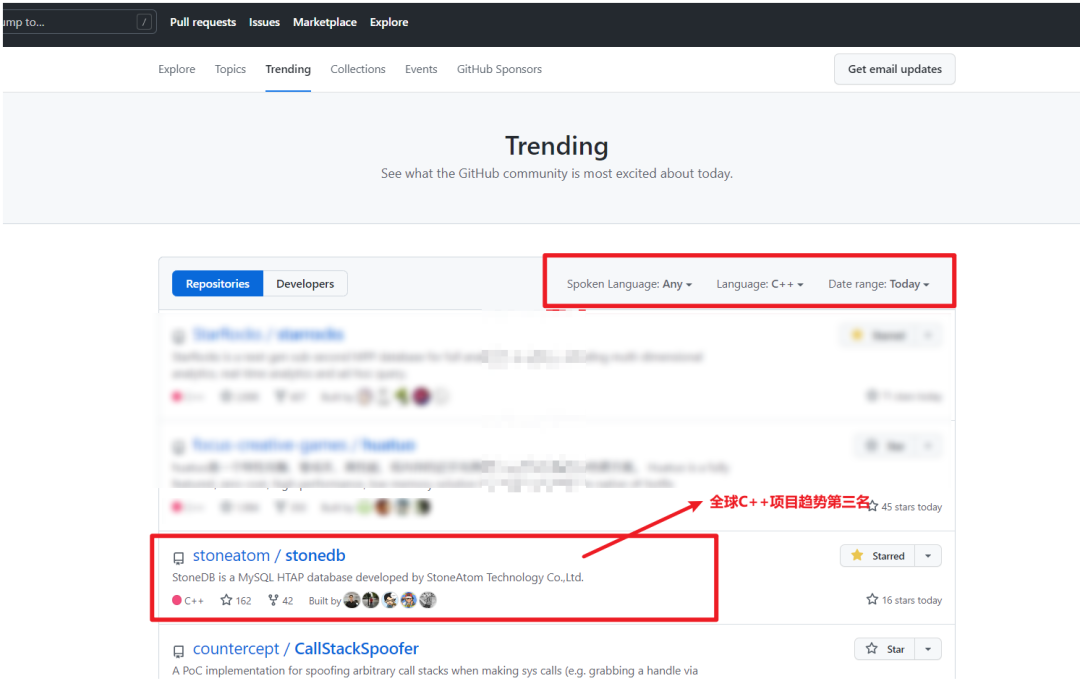This screenshot has height=681, width=1080.
Task: Open the stoneatom owner link
Action: point(231,556)
